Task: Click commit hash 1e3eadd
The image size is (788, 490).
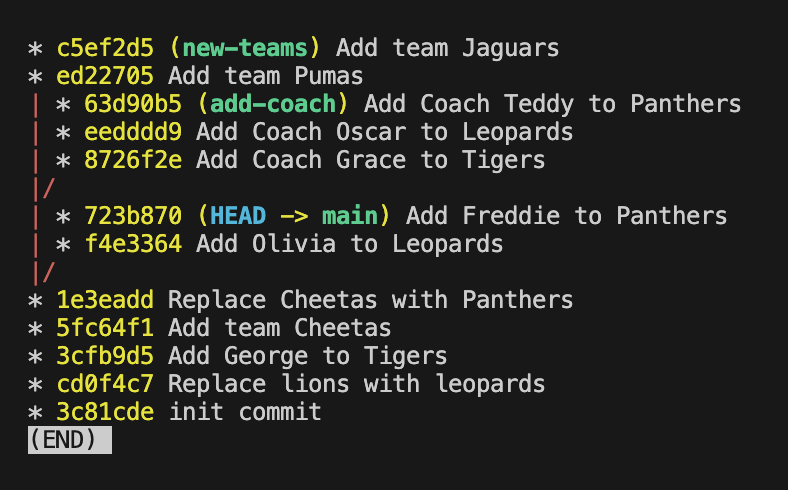Action: (x=105, y=300)
